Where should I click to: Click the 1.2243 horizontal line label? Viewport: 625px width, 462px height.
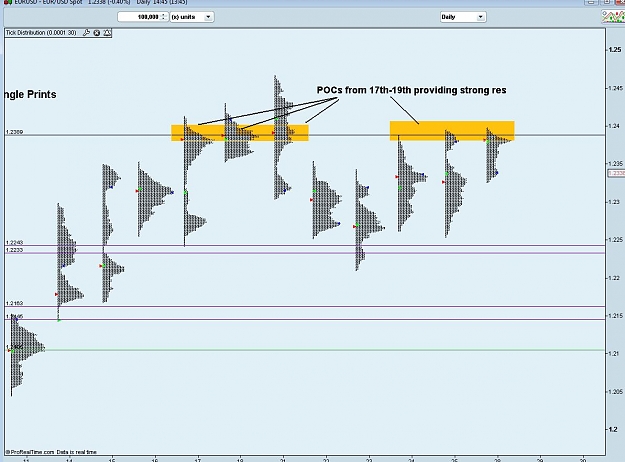[x=15, y=242]
